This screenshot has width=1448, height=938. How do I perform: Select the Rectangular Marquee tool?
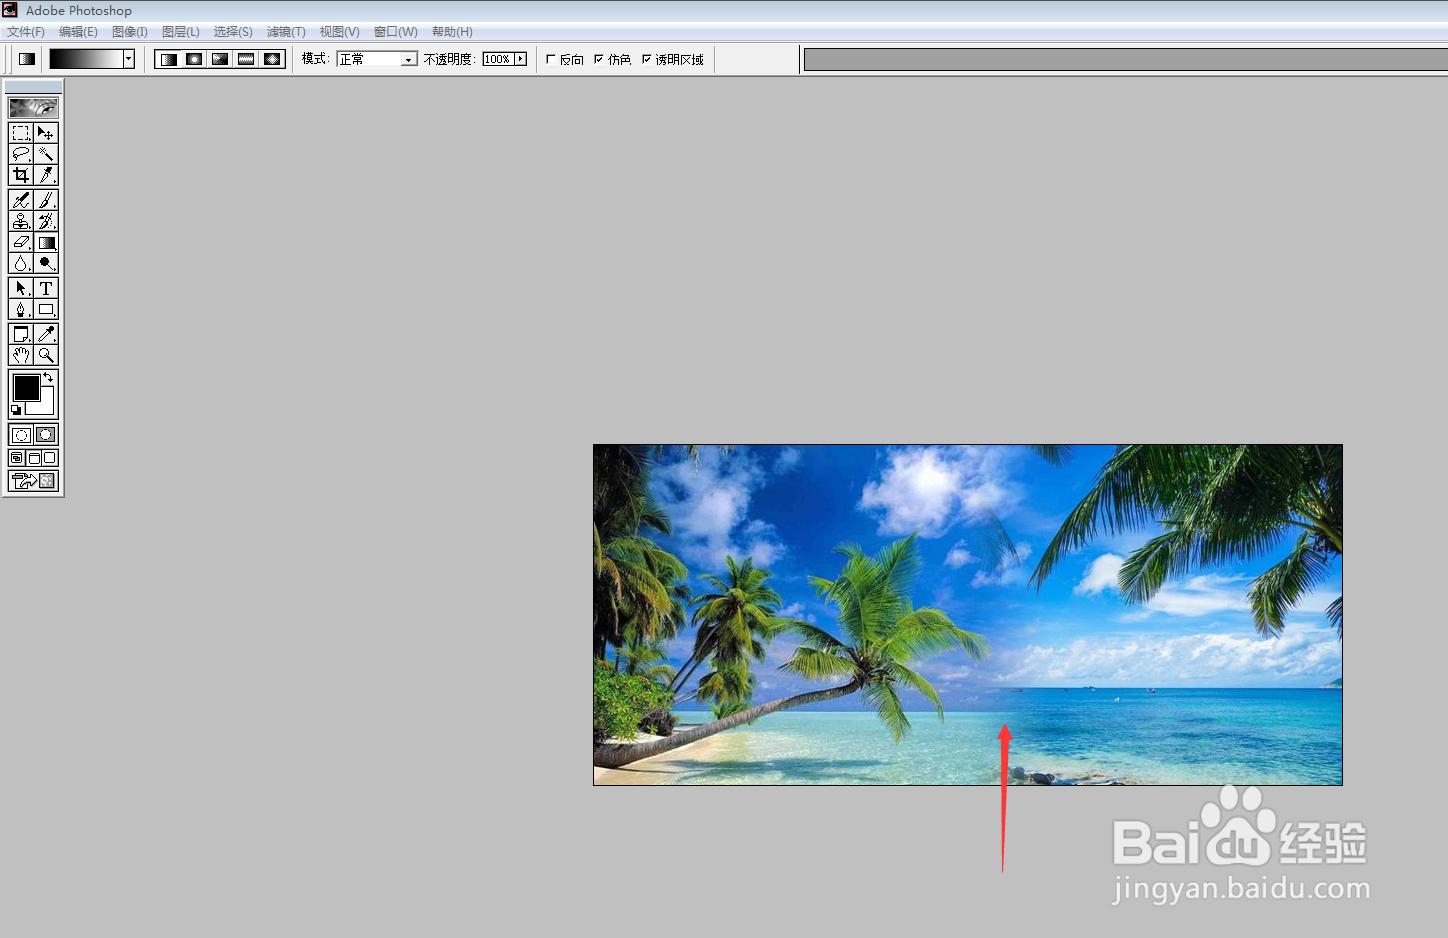click(21, 133)
